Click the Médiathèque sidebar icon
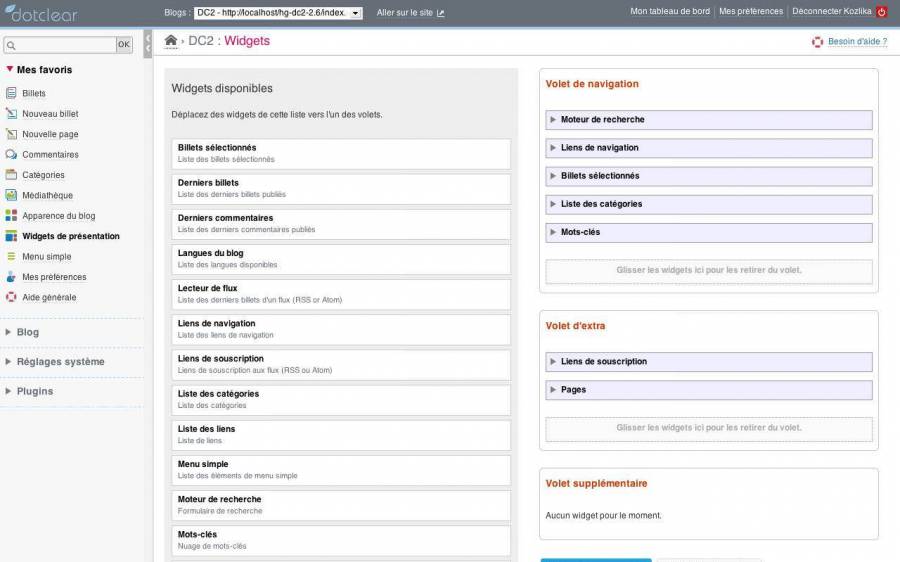 point(12,195)
